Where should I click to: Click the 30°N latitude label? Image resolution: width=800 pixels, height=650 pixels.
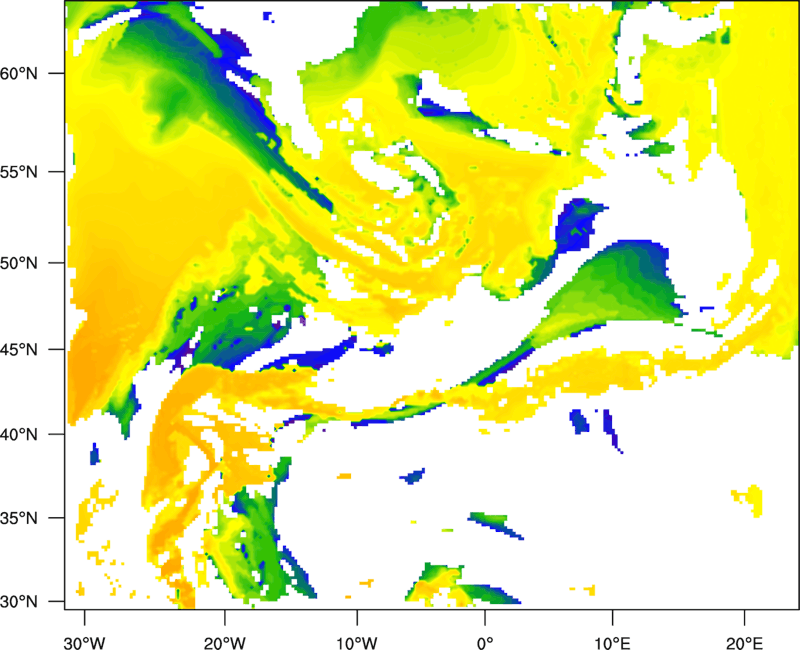pos(19,602)
